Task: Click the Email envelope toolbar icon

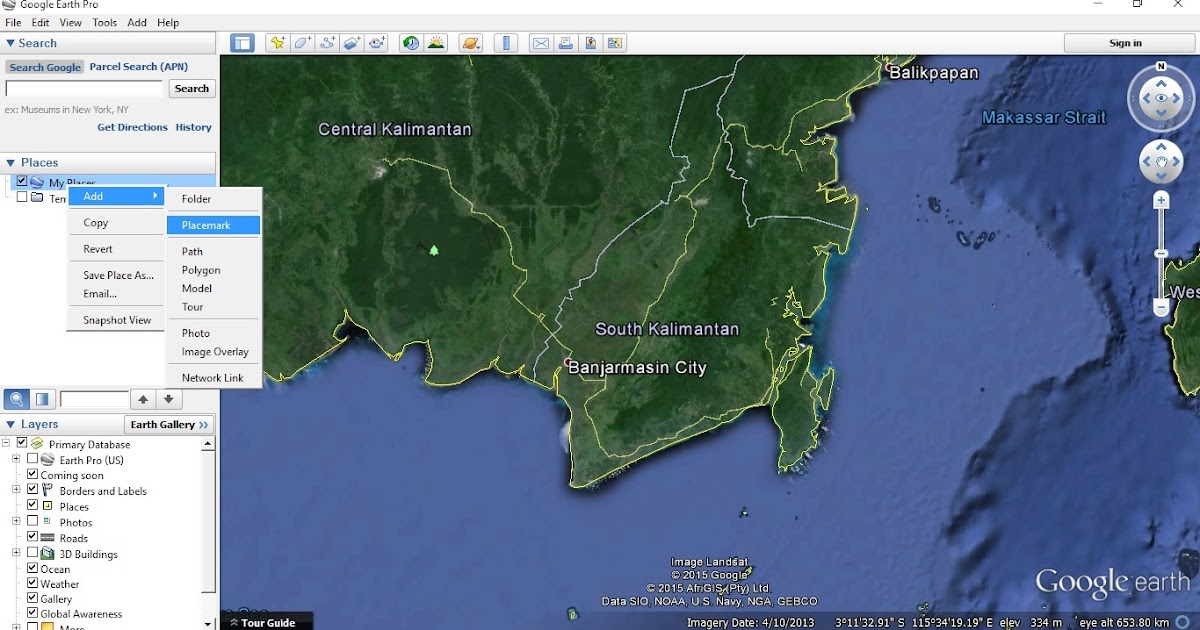Action: 541,43
